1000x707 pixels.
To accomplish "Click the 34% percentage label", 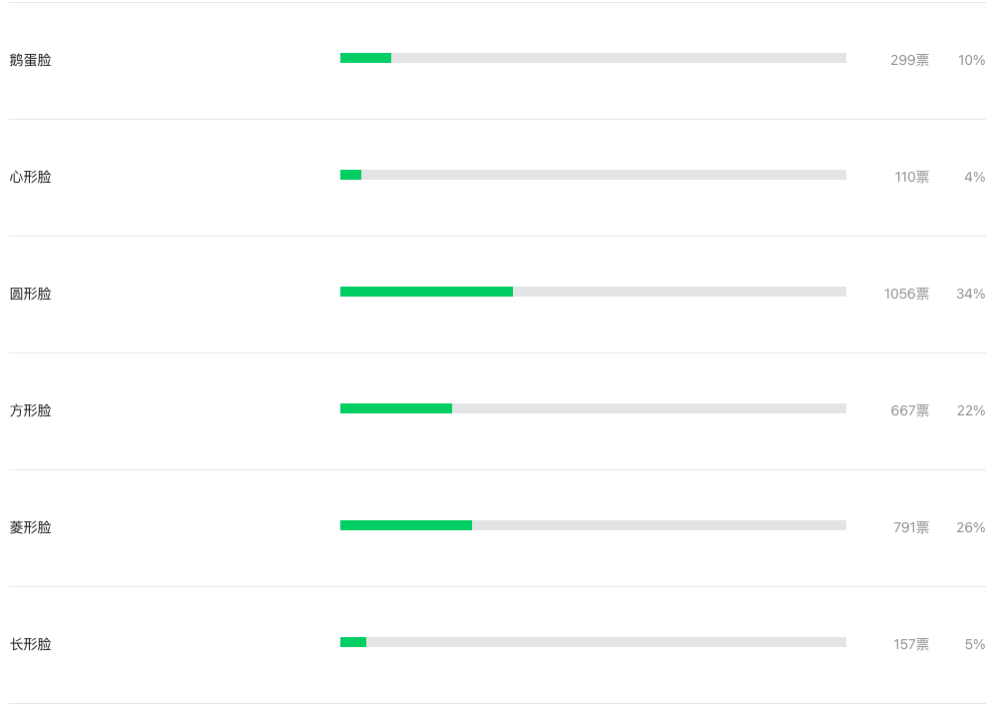I will [x=971, y=294].
